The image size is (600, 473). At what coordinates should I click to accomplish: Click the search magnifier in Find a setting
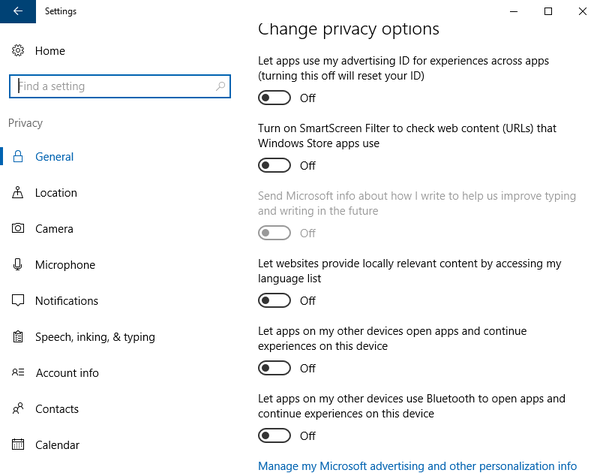point(220,86)
